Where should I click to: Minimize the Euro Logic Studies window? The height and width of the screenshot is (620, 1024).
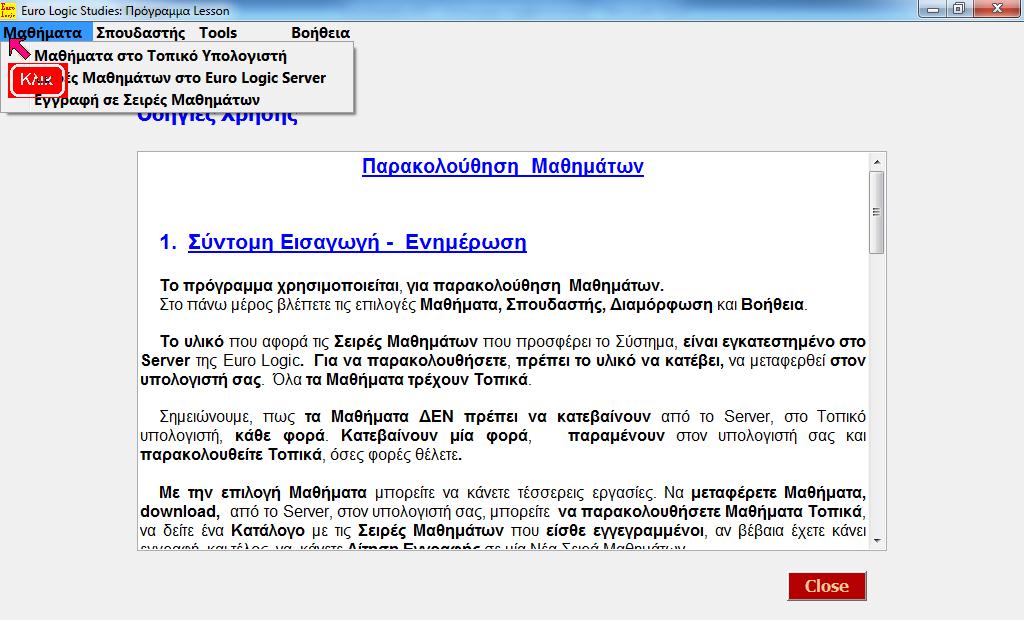pos(933,9)
